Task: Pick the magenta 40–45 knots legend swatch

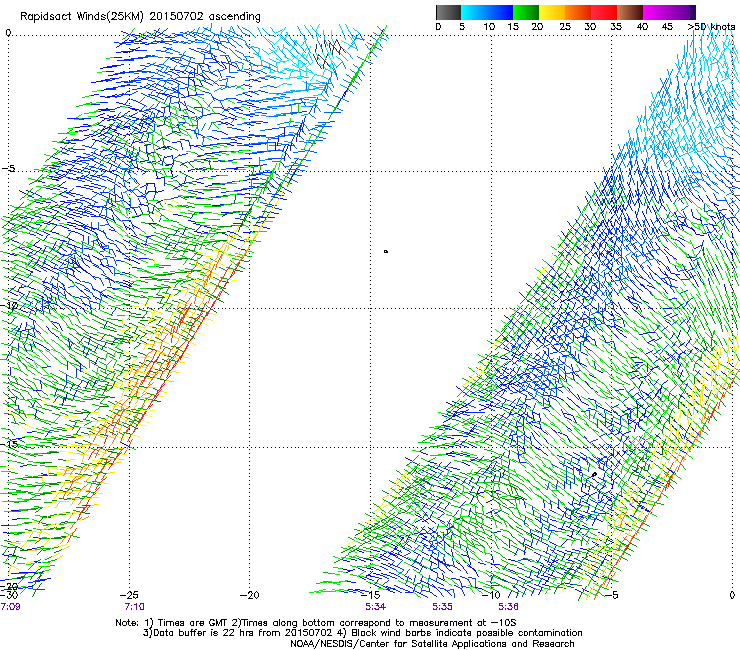Action: click(656, 12)
